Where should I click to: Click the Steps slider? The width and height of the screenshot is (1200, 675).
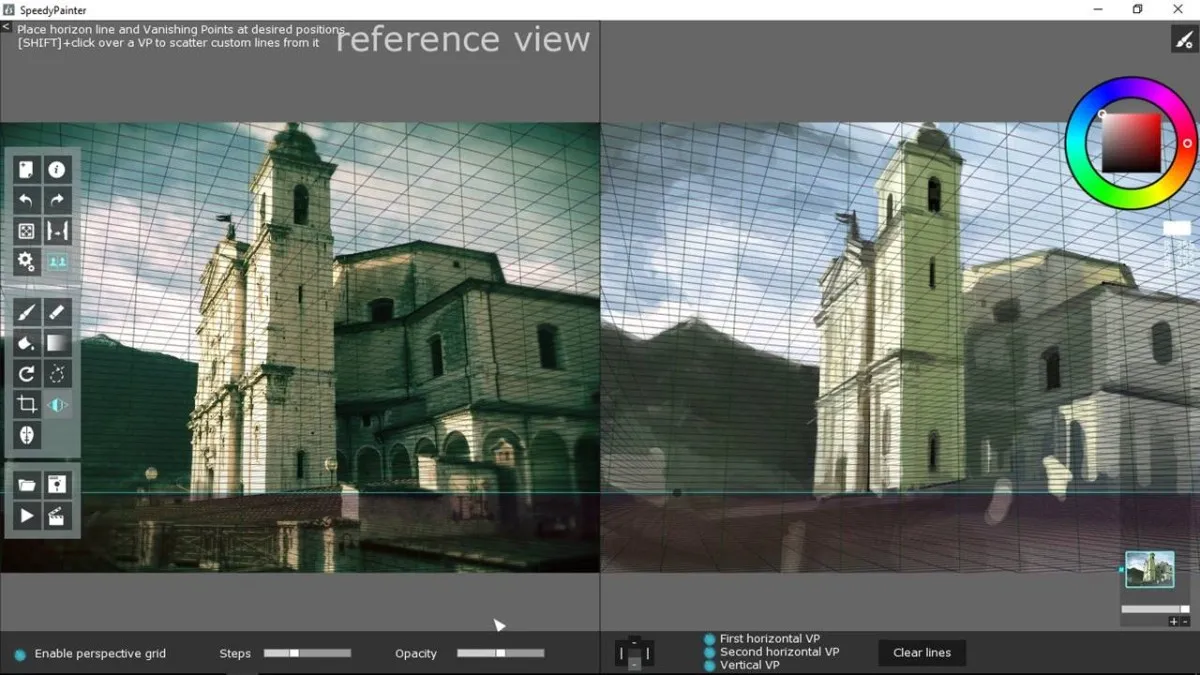(x=307, y=653)
